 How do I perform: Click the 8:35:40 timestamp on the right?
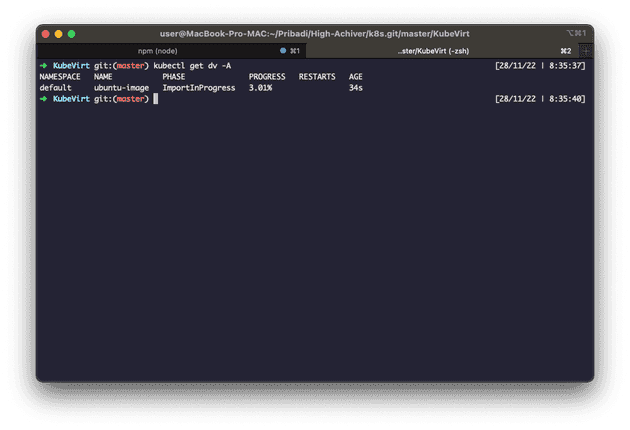567,99
